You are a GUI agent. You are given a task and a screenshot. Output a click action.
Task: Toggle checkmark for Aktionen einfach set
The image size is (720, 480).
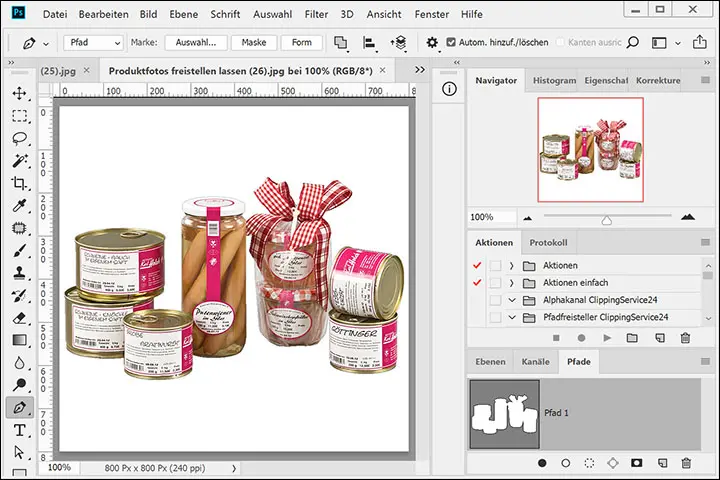pos(475,283)
